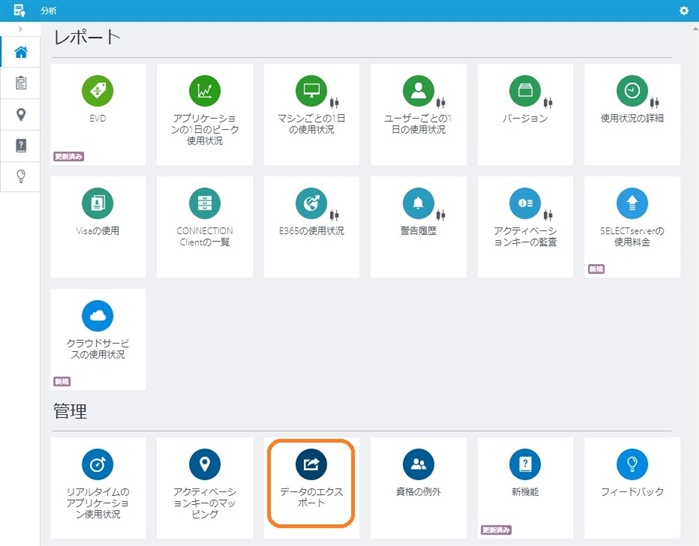Click candlestick chart icon on E365 tile
This screenshot has width=699, height=546.
334,215
